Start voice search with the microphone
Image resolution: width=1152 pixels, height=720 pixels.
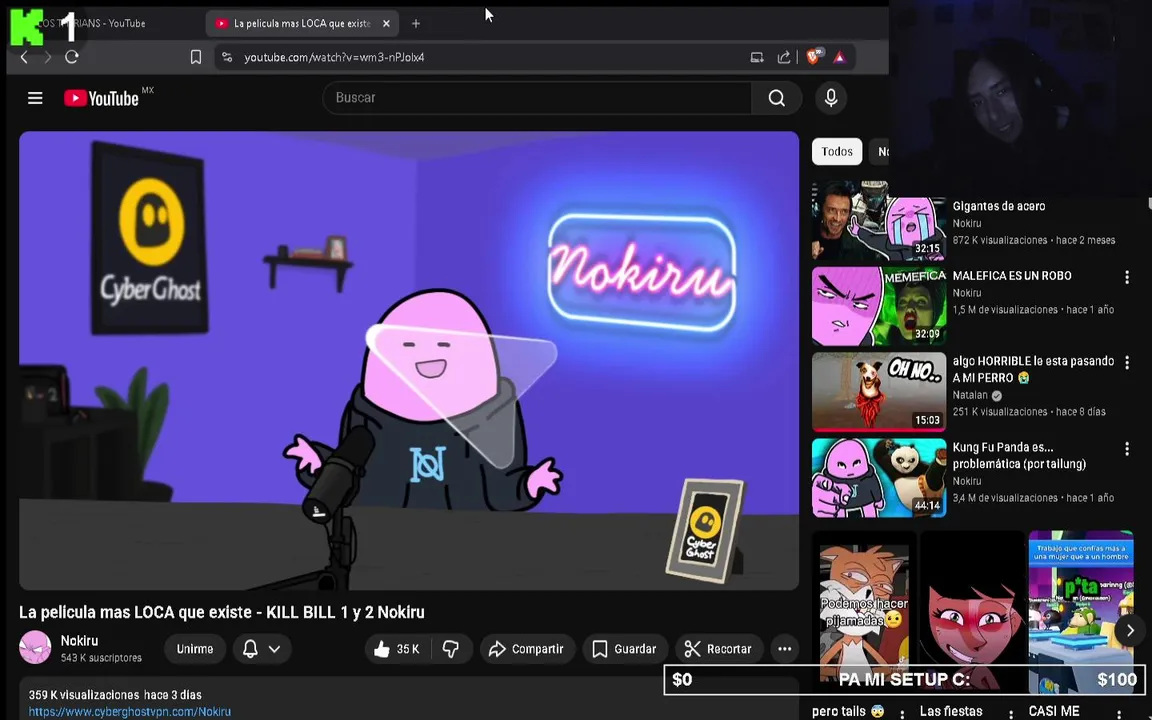click(831, 98)
